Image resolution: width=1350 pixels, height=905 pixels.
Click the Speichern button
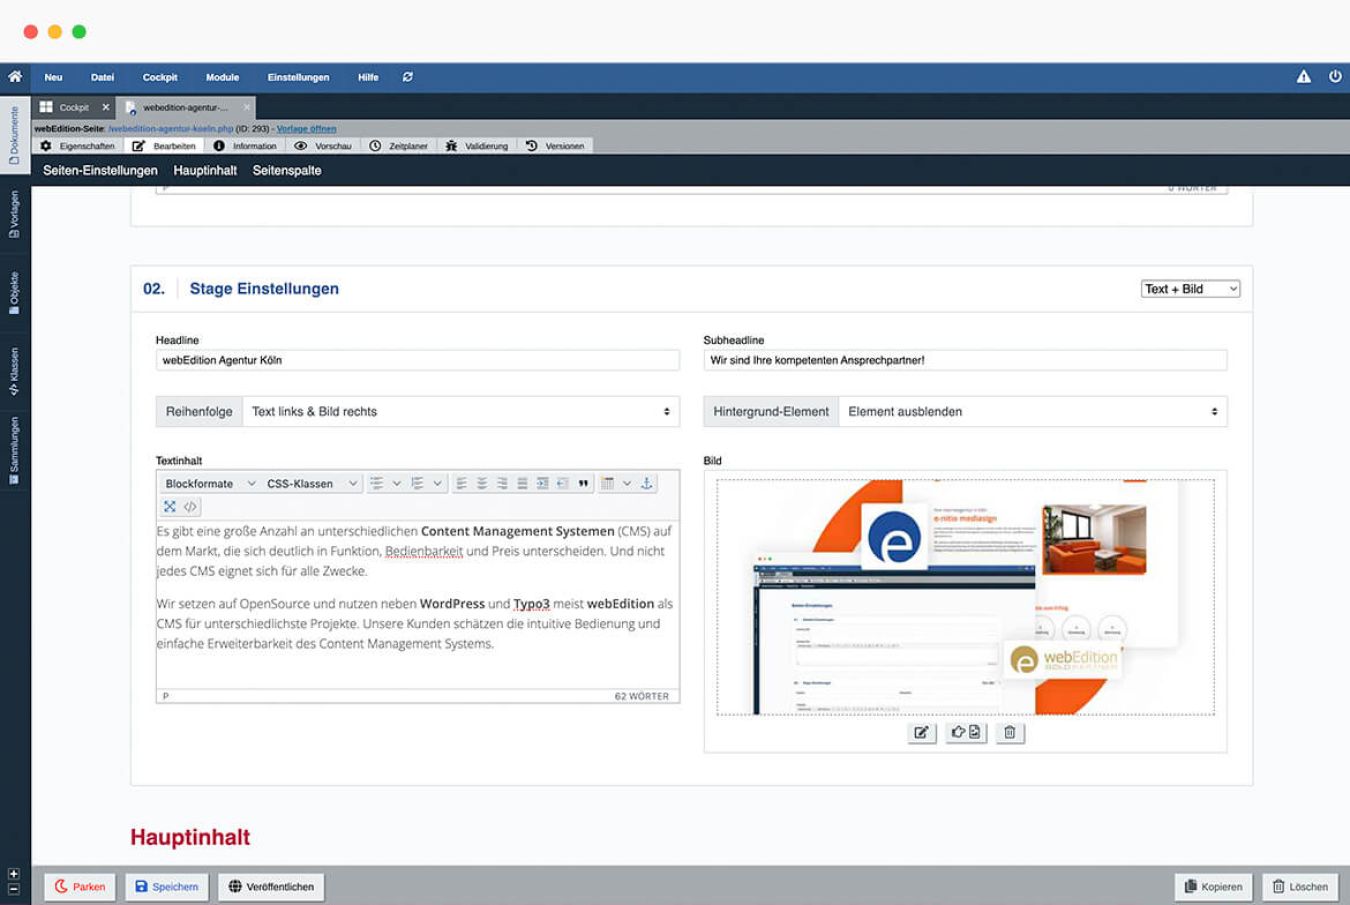[166, 887]
